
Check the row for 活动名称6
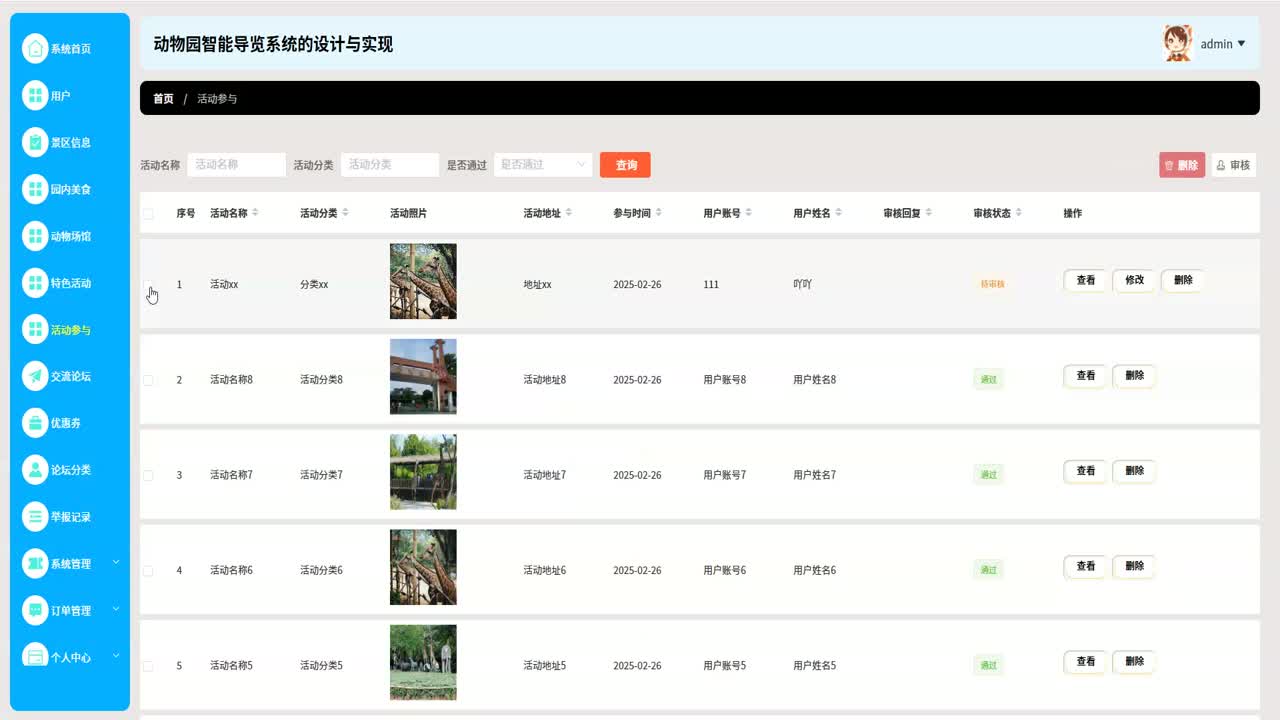pyautogui.click(x=148, y=571)
